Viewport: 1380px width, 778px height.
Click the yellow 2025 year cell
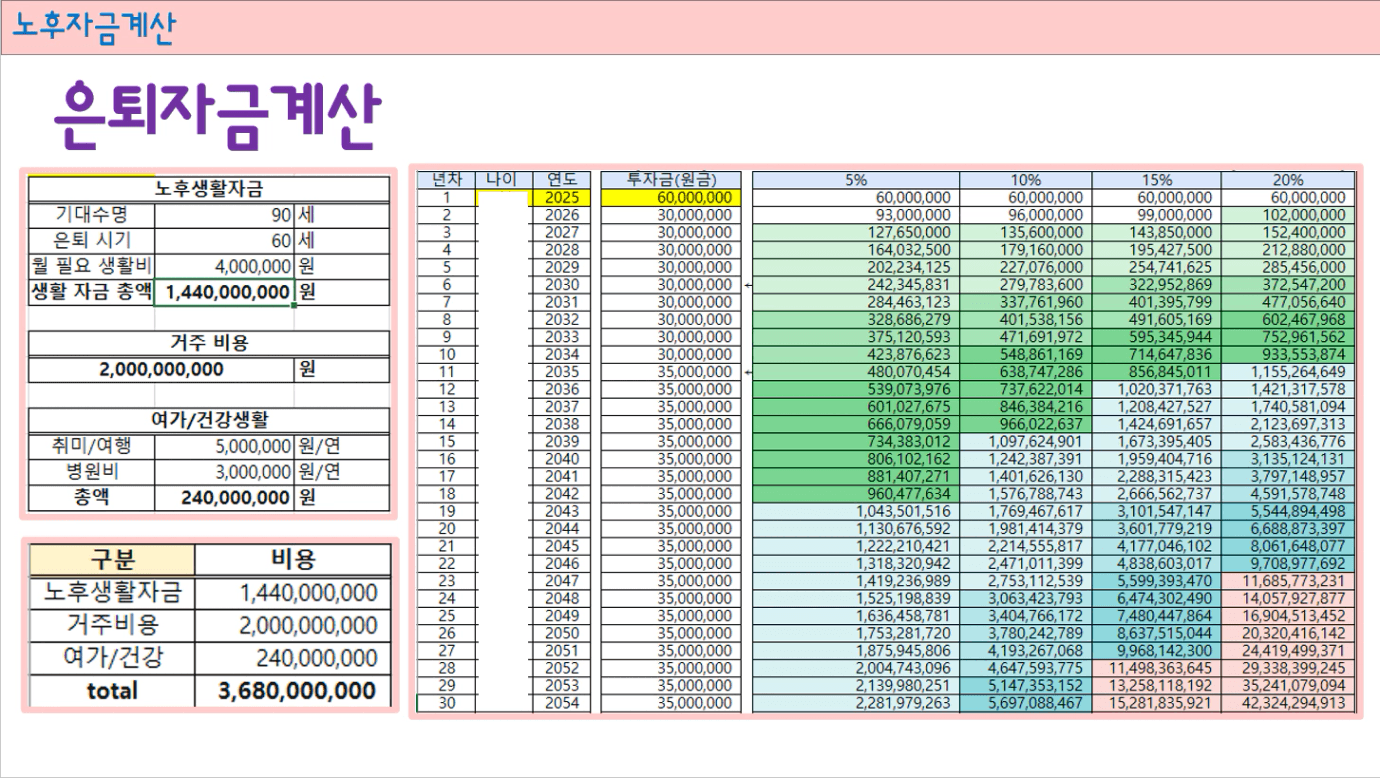tap(561, 198)
